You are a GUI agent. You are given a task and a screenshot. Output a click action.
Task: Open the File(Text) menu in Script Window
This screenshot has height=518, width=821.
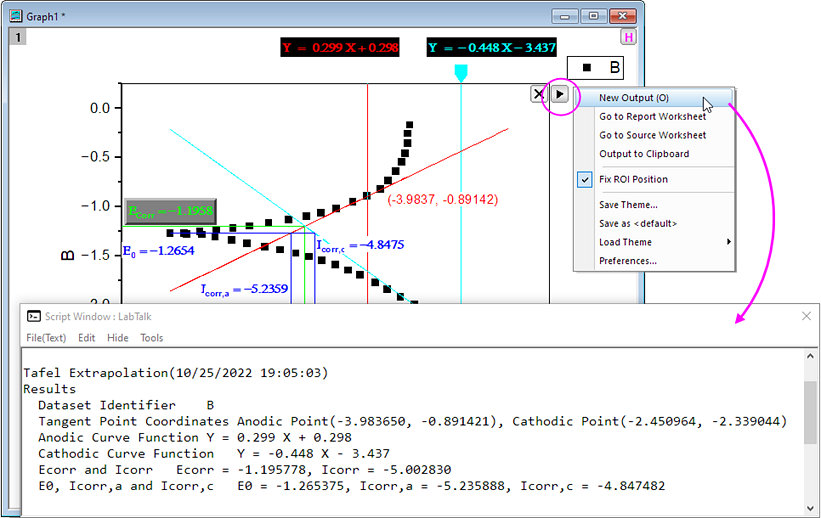(x=46, y=338)
